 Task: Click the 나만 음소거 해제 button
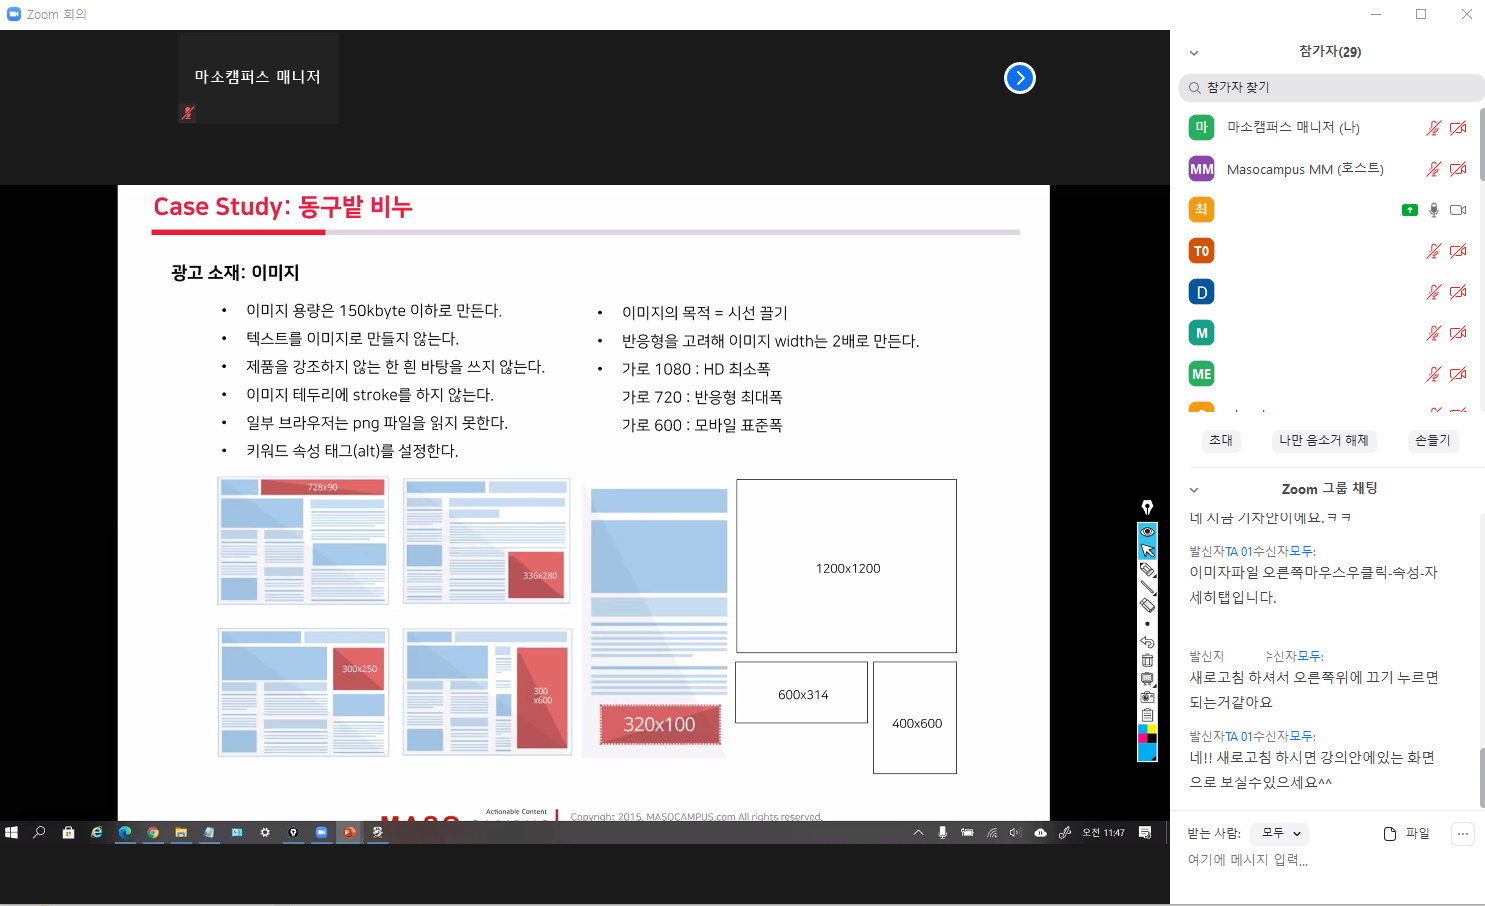(x=1323, y=441)
